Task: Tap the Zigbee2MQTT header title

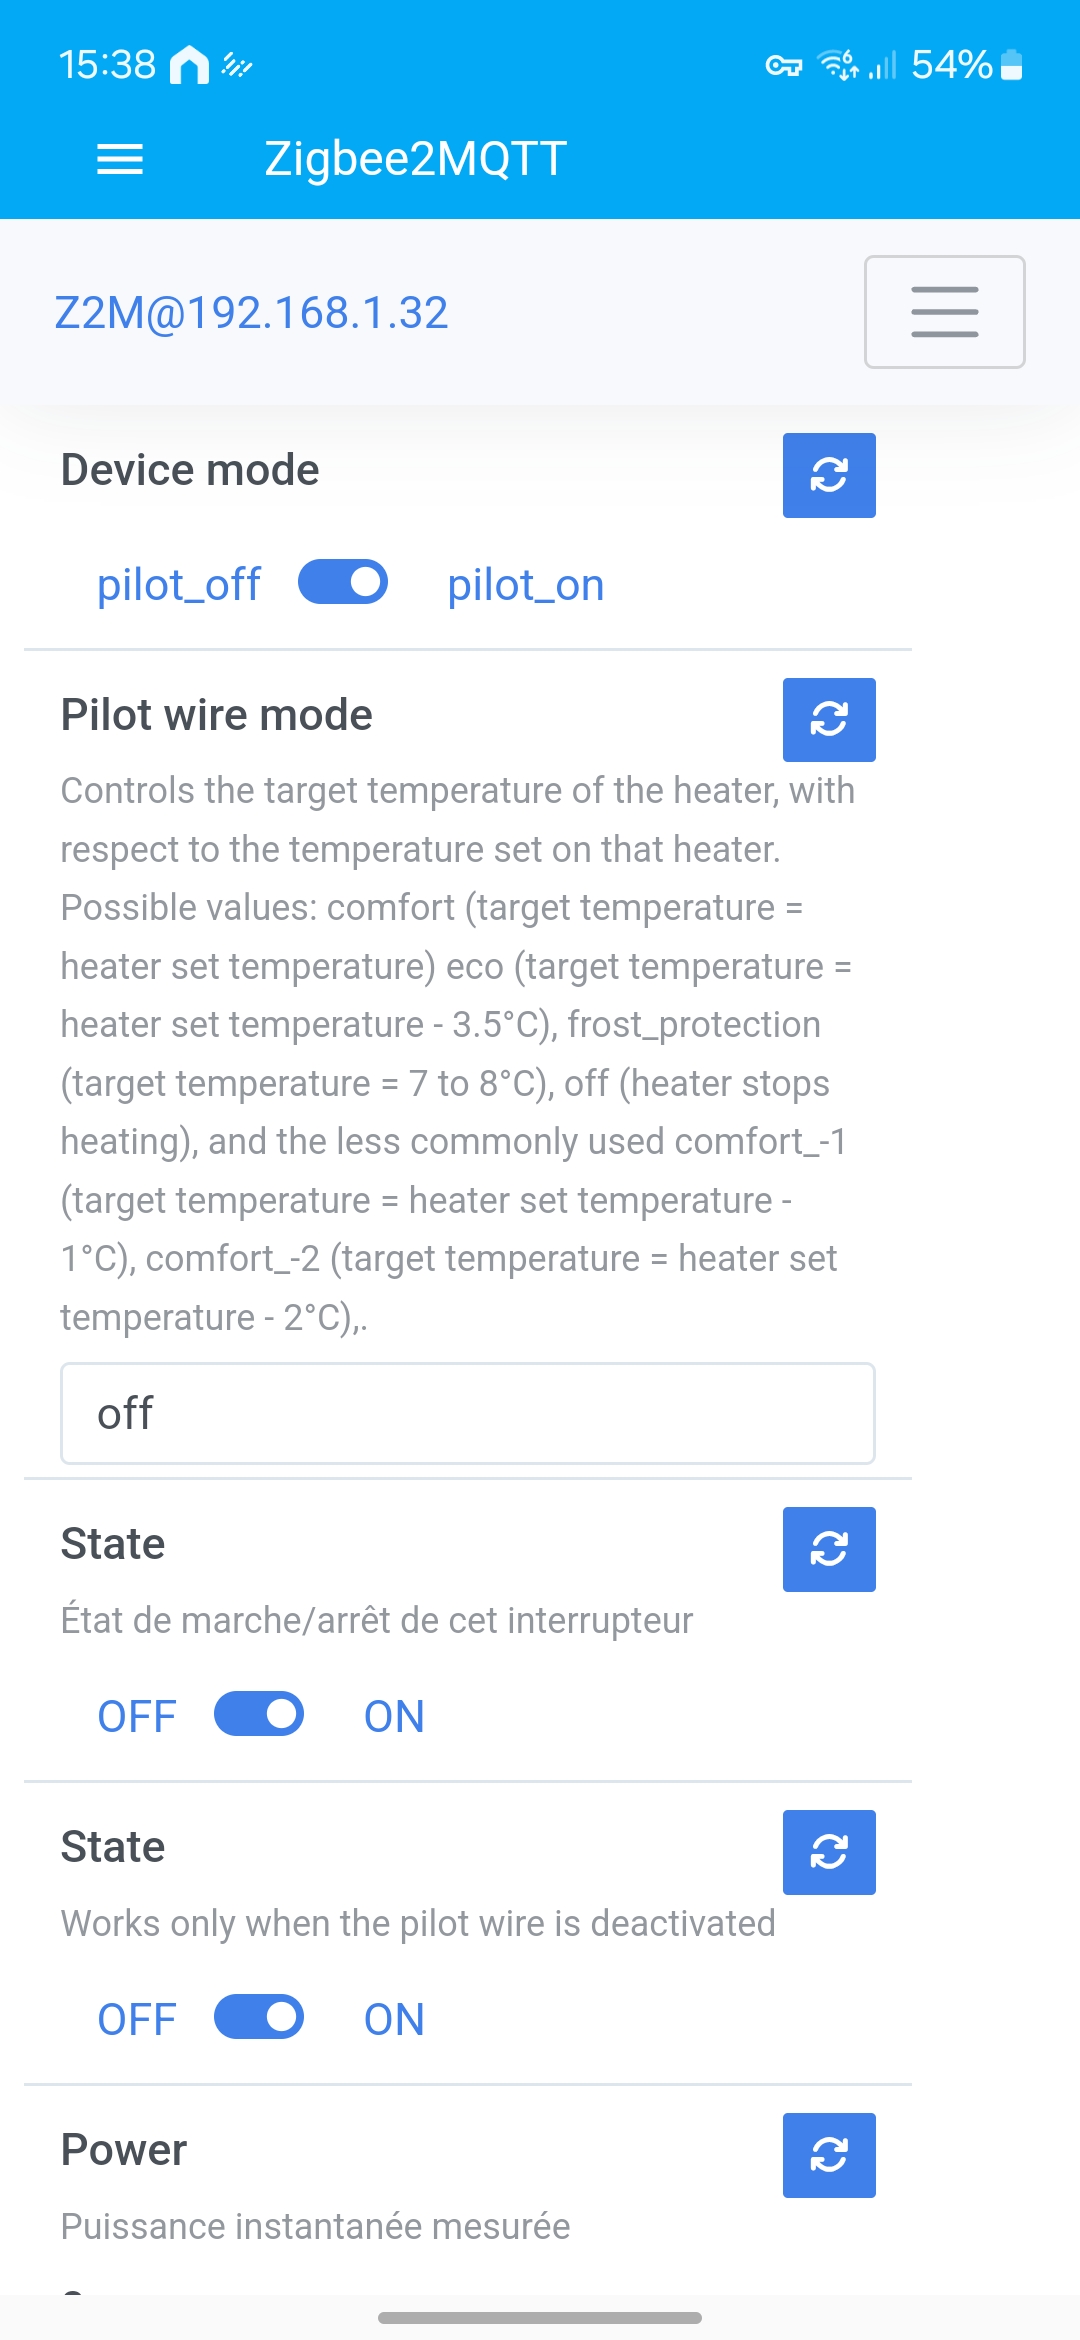Action: click(416, 159)
